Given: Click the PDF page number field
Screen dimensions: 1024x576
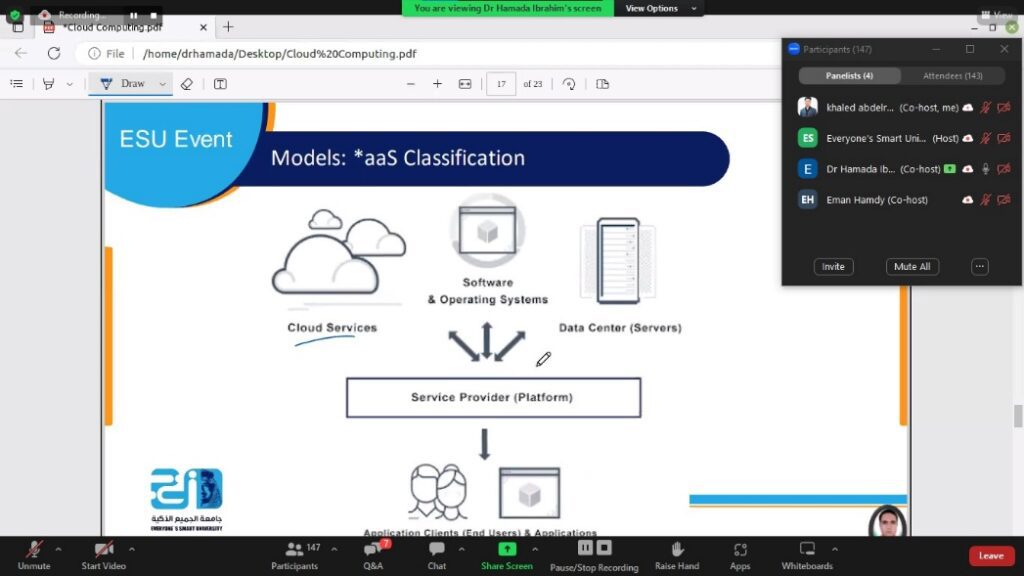Looking at the screenshot, I should (501, 84).
